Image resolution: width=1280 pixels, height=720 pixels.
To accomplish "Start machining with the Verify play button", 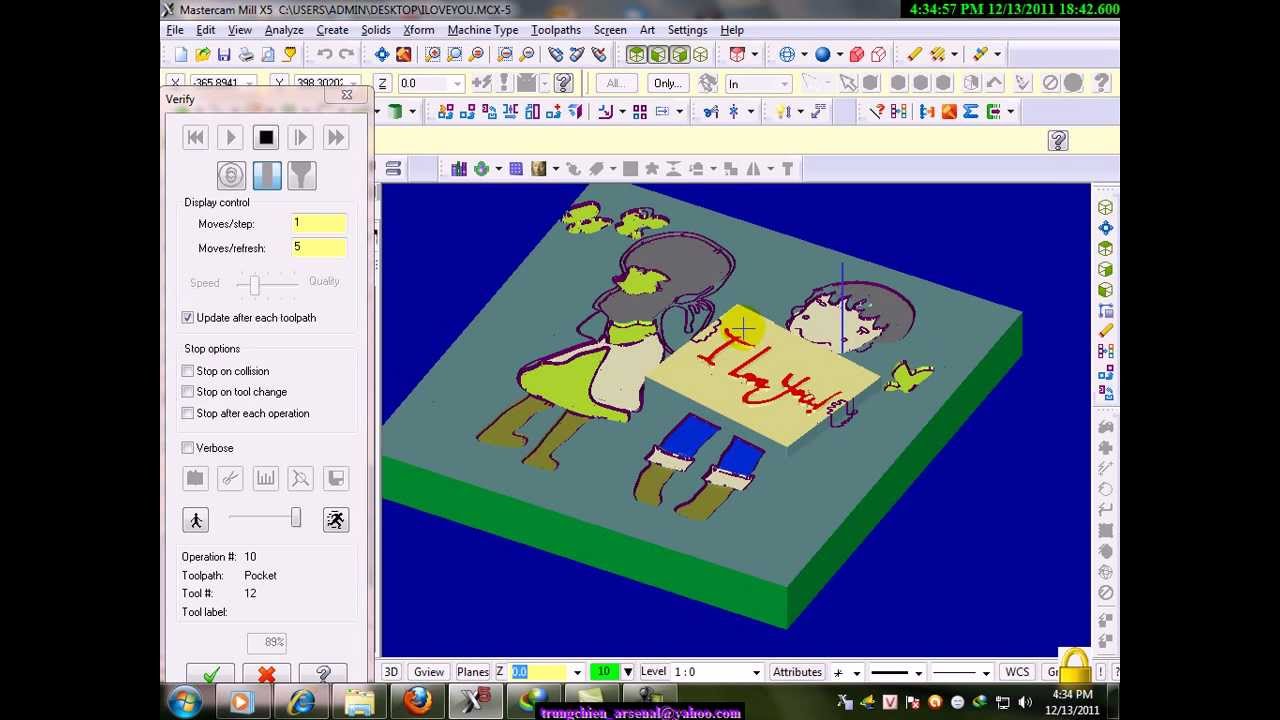I will pyautogui.click(x=230, y=138).
